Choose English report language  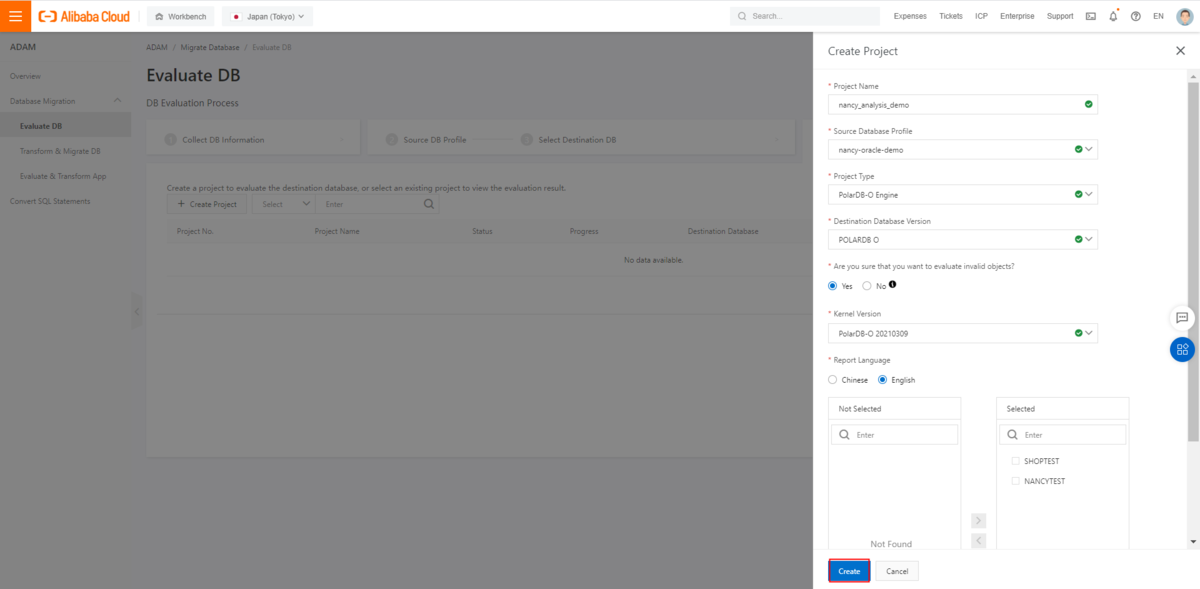882,380
